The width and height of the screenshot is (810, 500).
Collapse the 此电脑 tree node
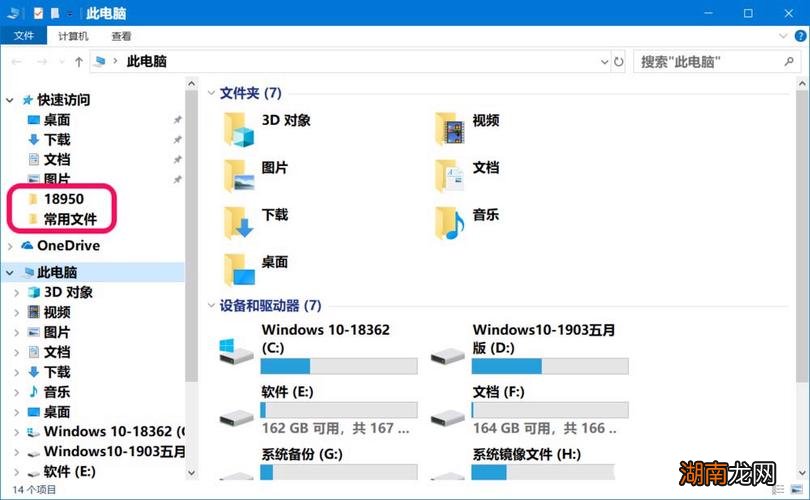pos(9,272)
